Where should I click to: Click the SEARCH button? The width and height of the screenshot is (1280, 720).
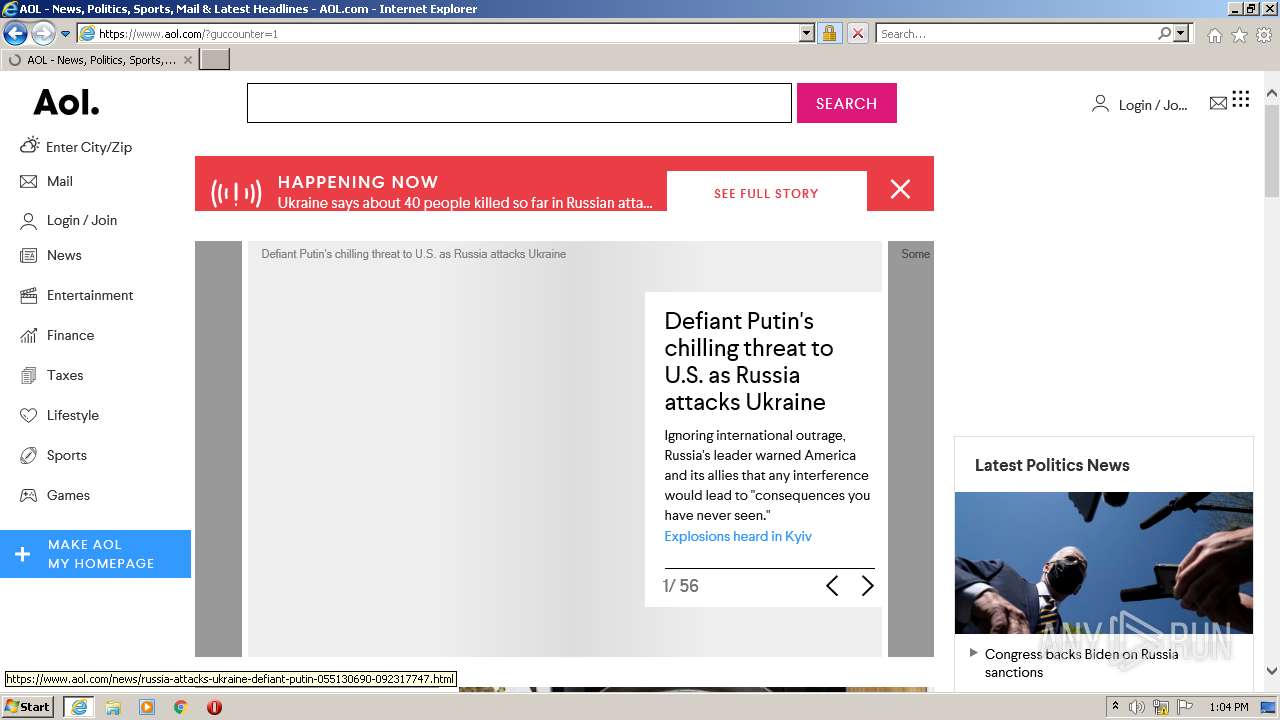pyautogui.click(x=846, y=103)
